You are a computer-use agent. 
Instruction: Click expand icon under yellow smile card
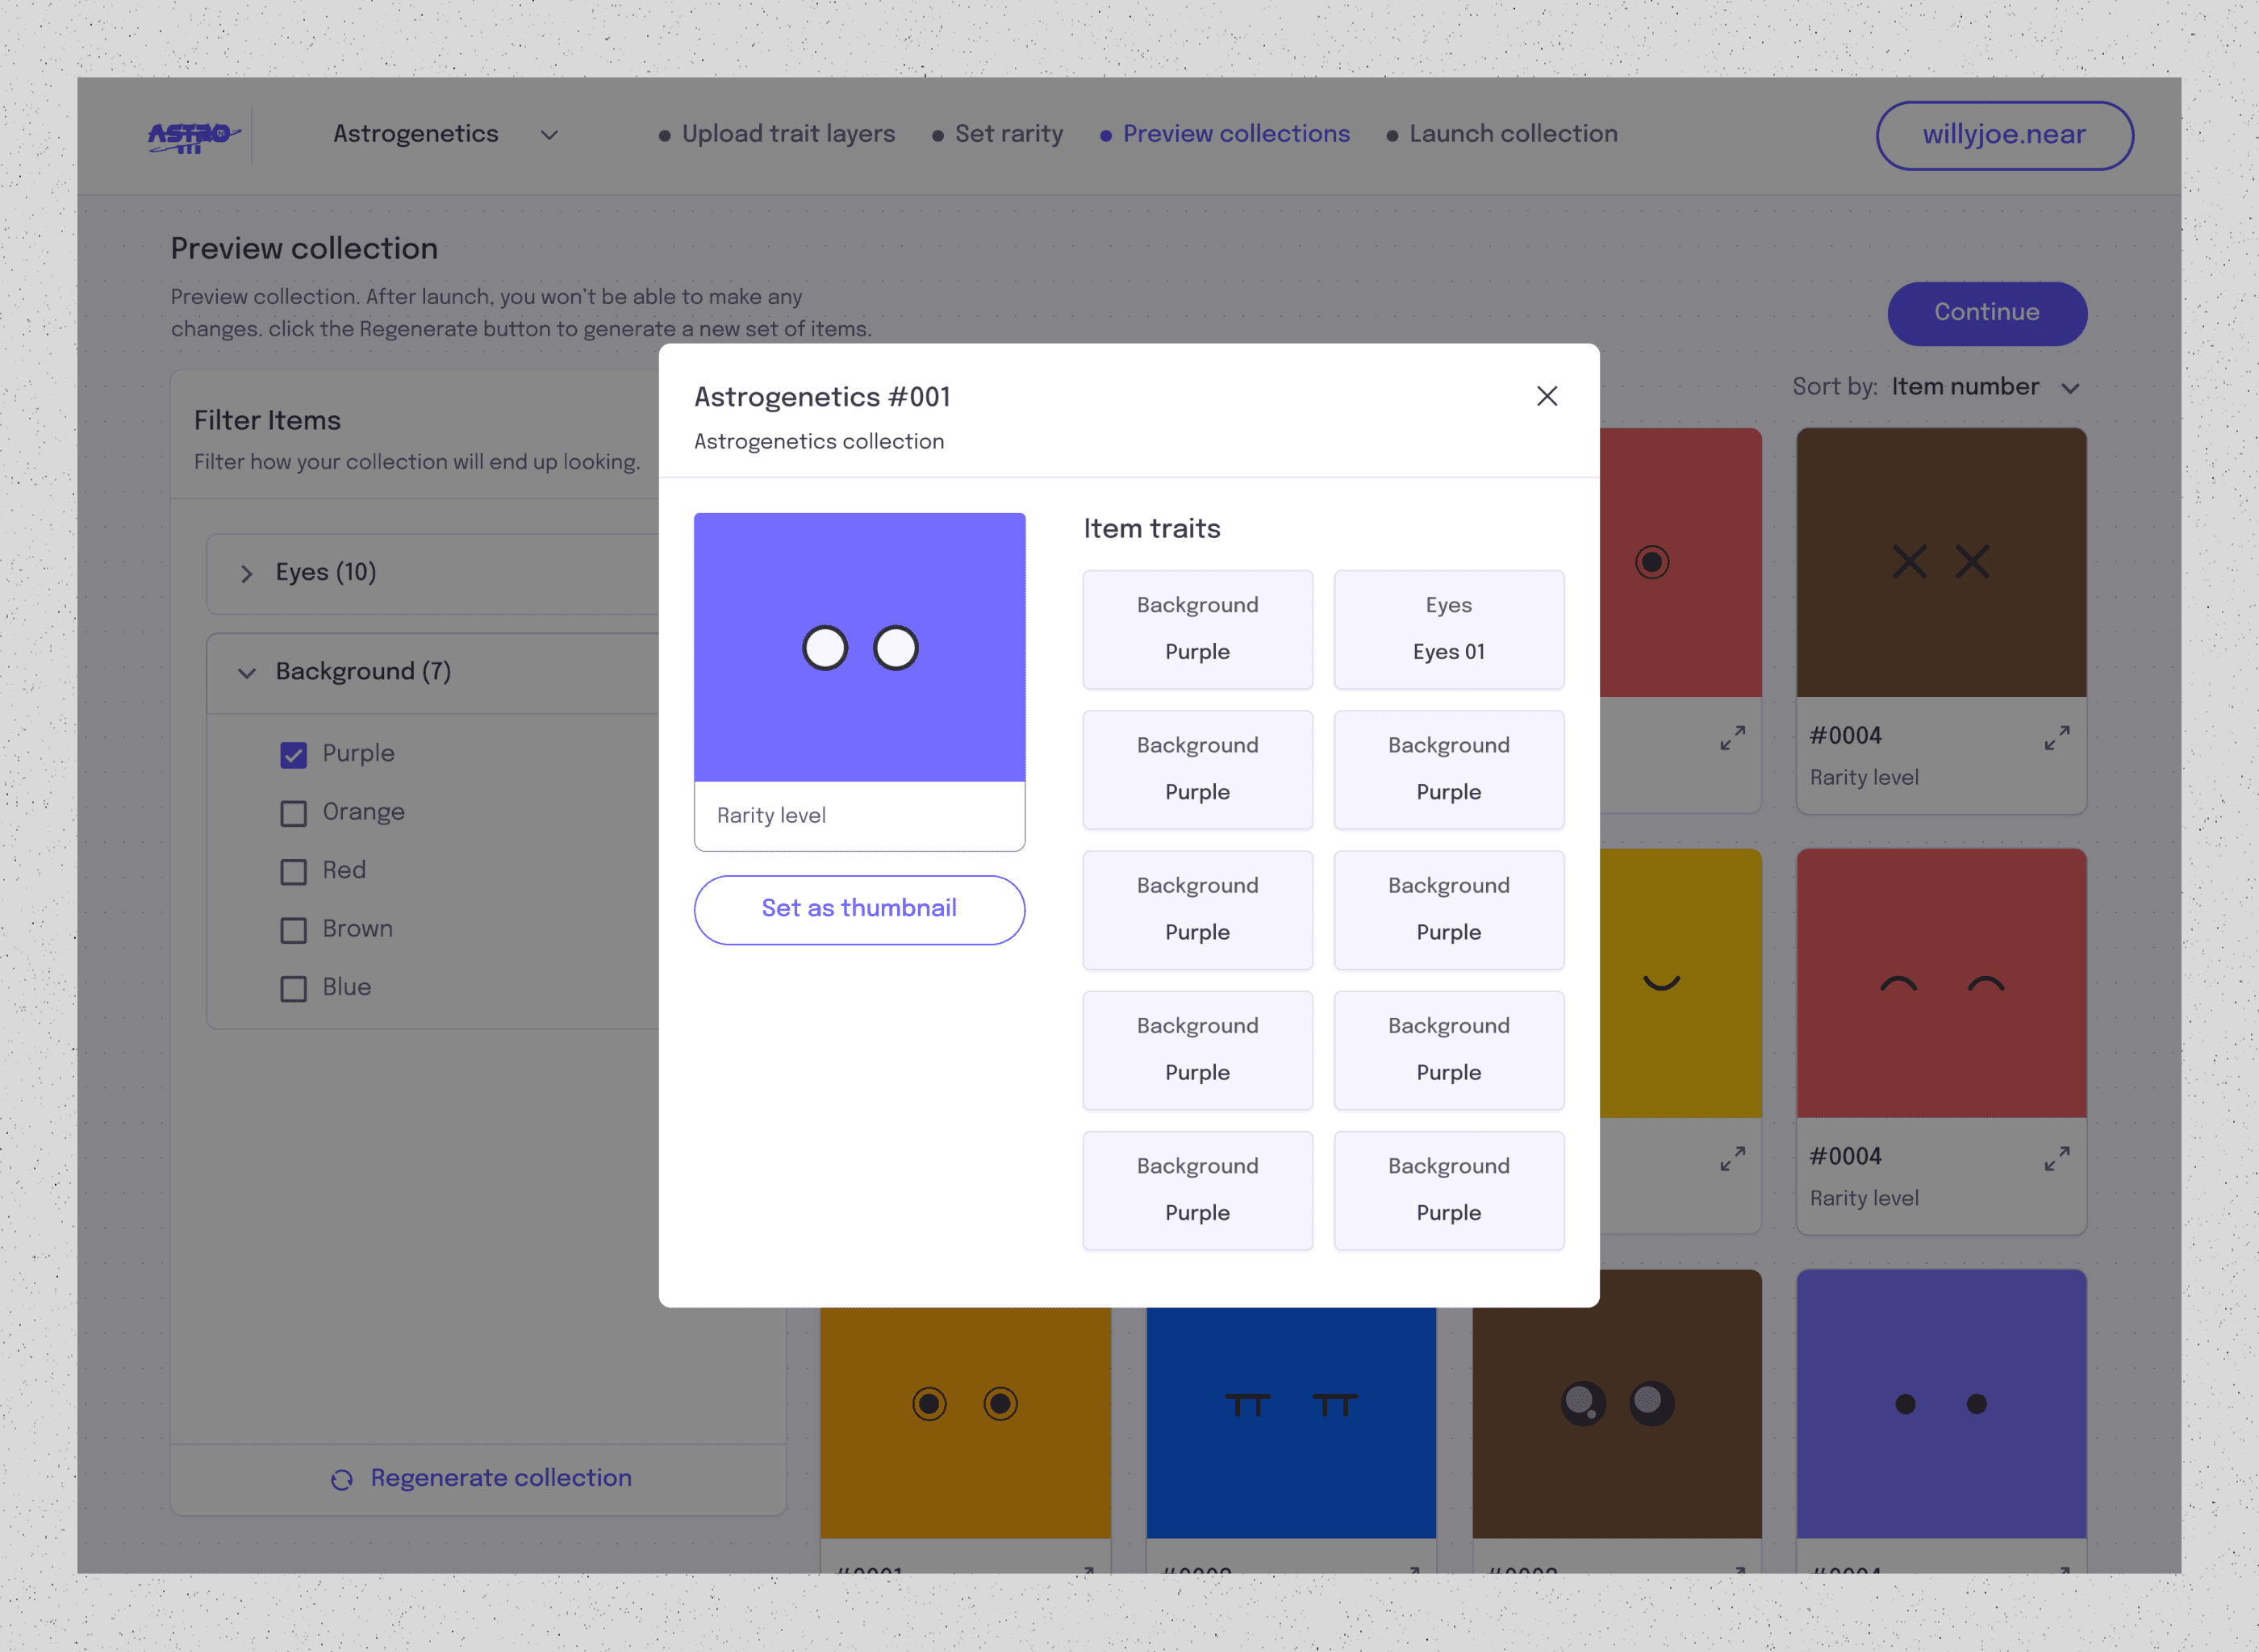(1732, 1159)
